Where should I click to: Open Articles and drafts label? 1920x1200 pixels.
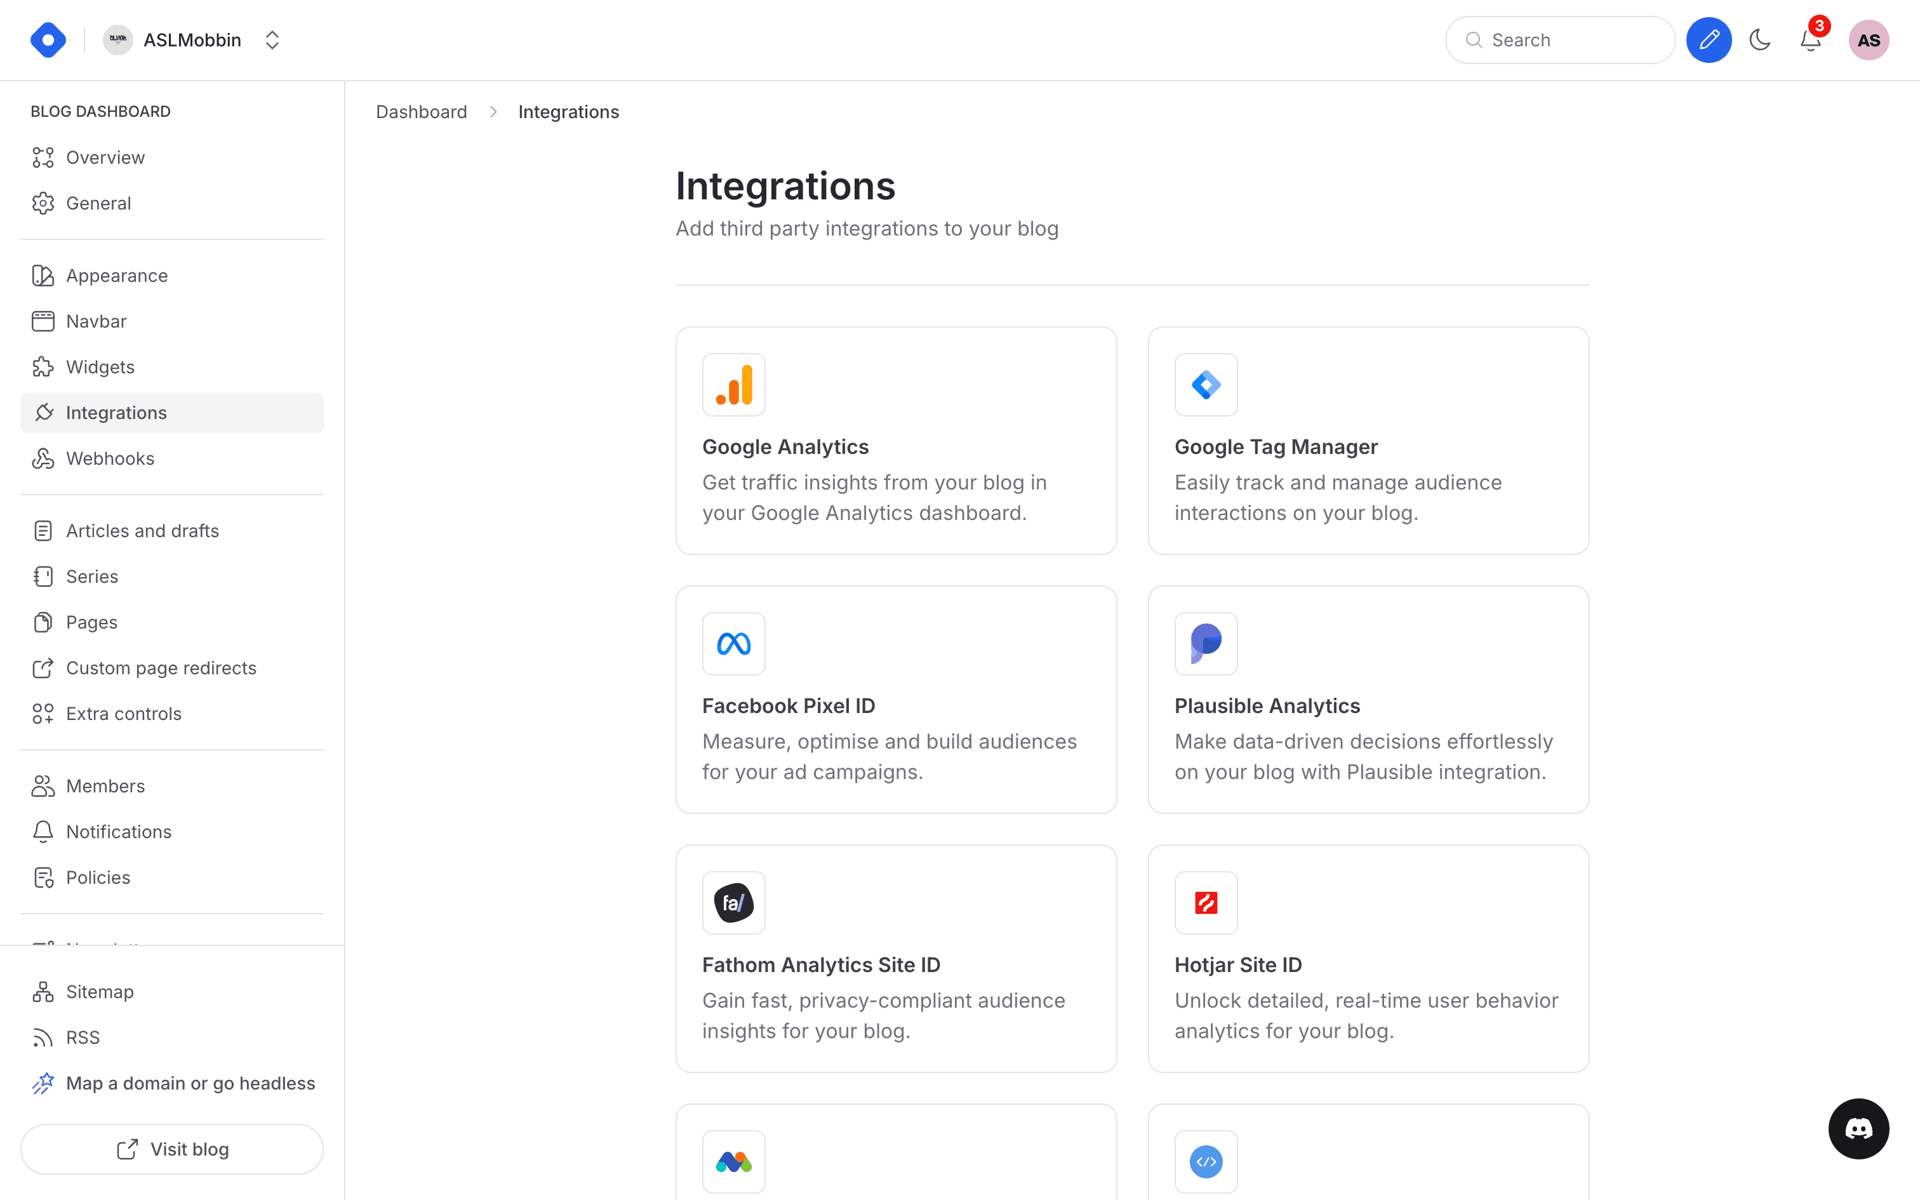[142, 531]
